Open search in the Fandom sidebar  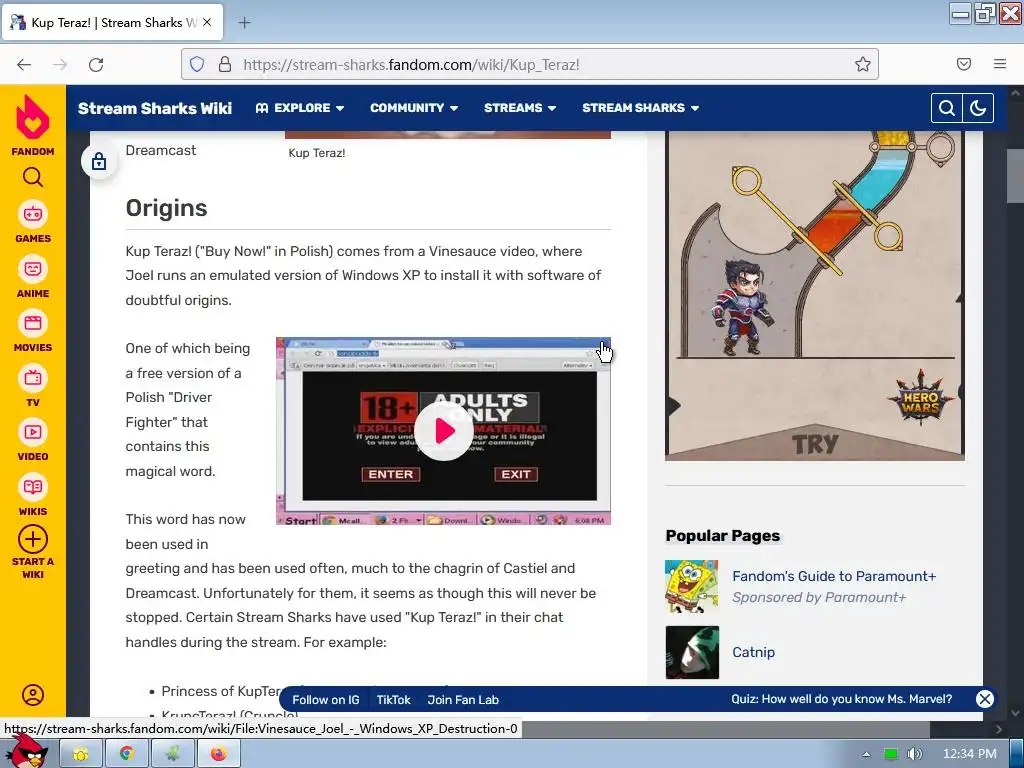pos(33,177)
